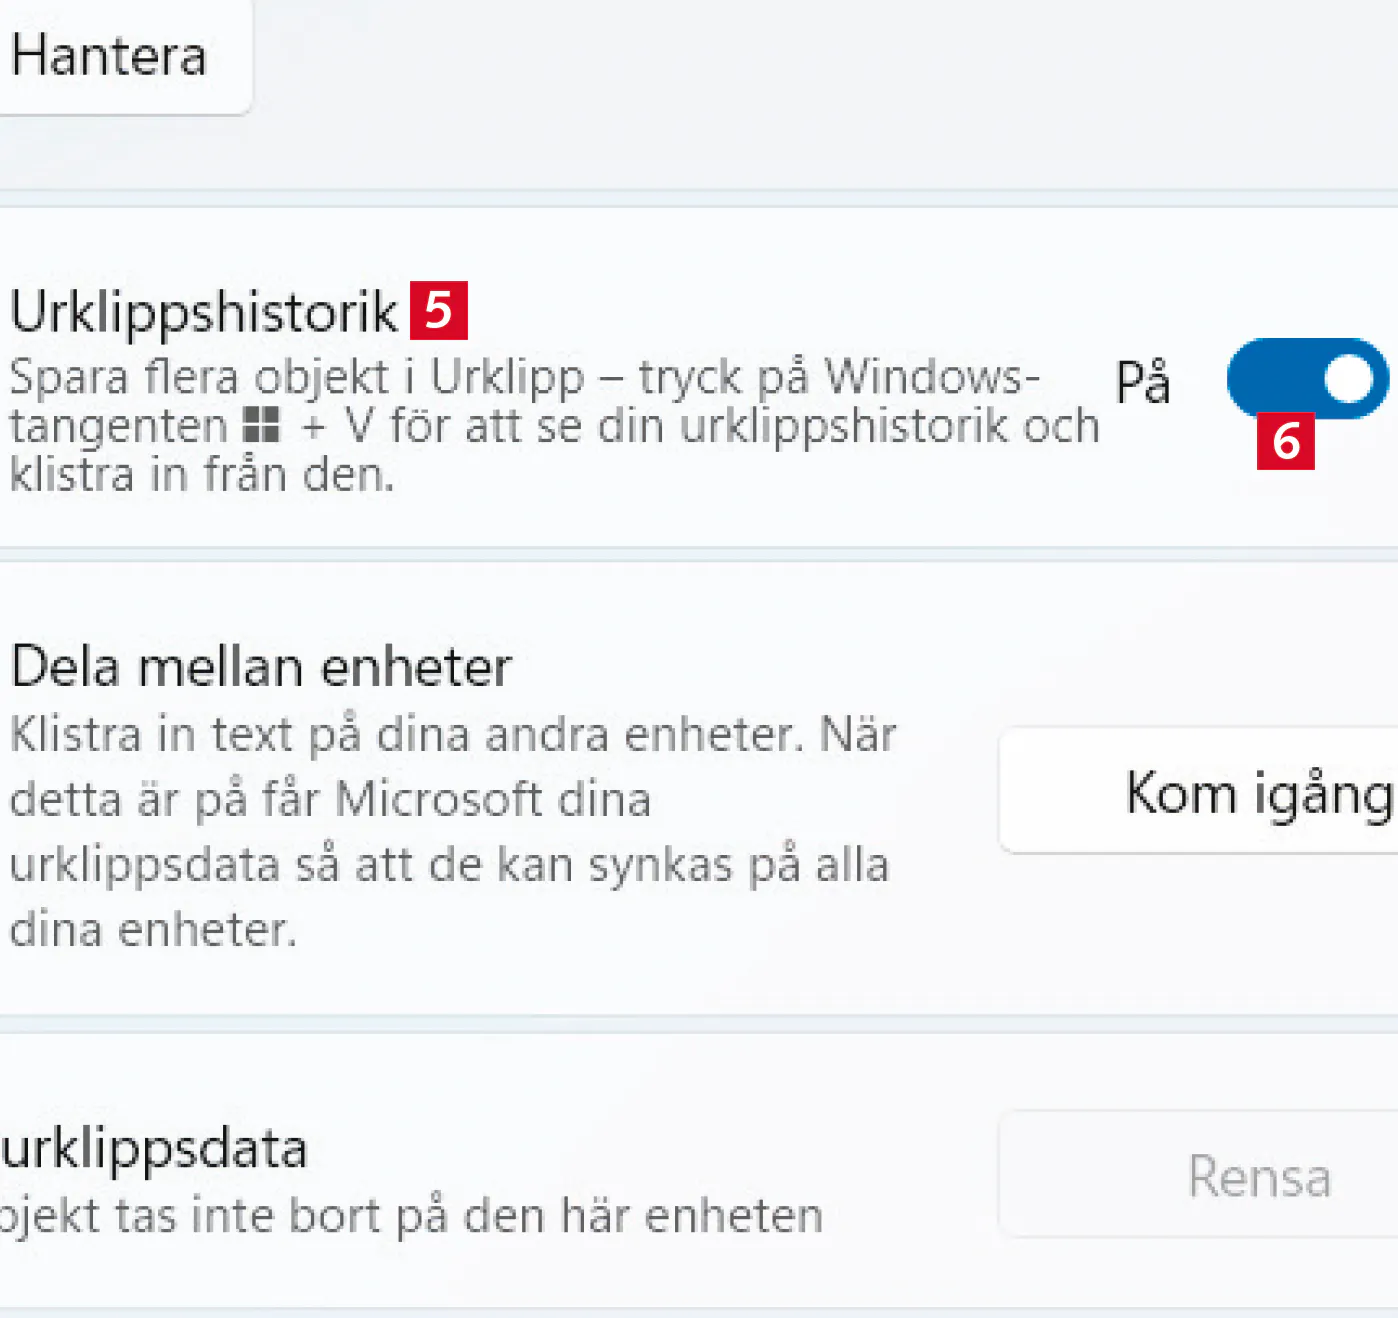Click the Windows logo icon in the description
The width and height of the screenshot is (1398, 1318).
262,425
